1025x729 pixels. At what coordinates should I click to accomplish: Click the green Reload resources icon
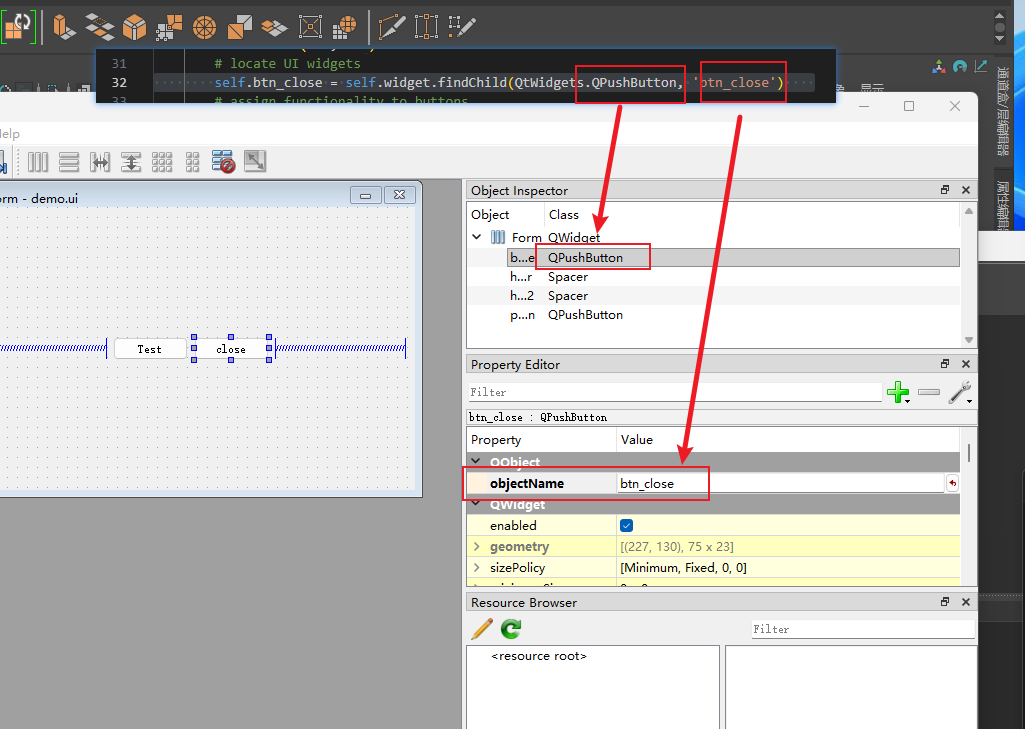511,629
